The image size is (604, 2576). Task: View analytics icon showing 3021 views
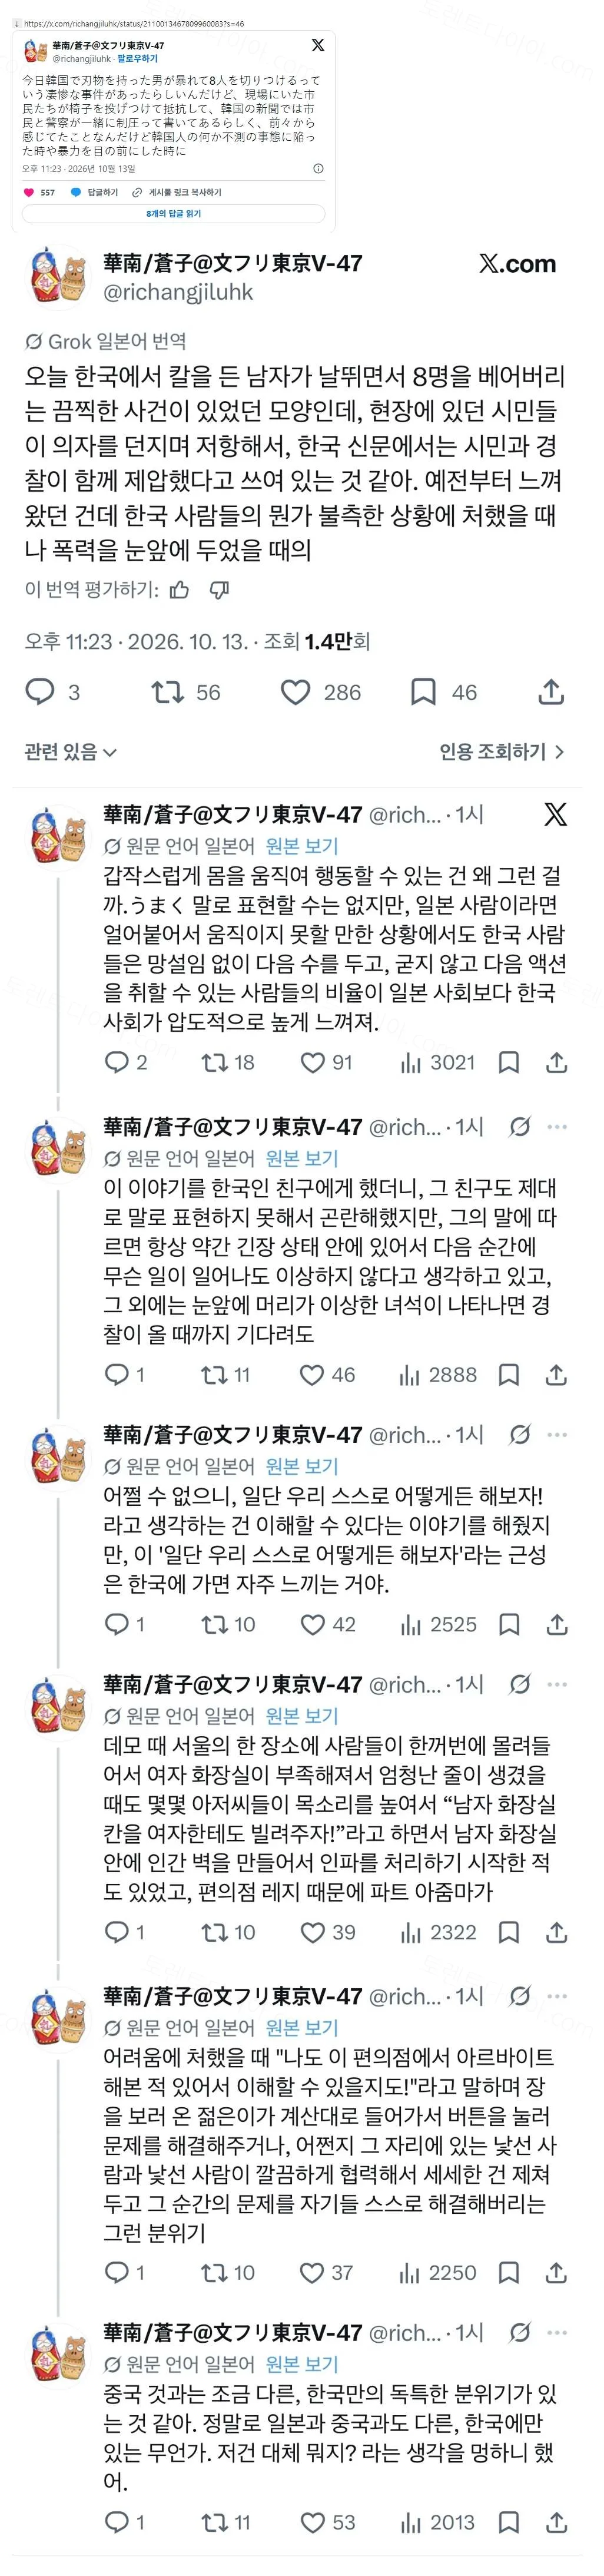410,1062
